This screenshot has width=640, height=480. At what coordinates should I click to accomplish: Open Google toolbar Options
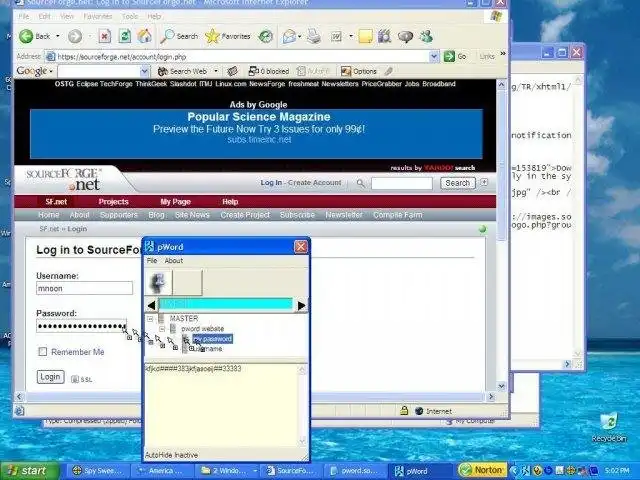[x=359, y=71]
